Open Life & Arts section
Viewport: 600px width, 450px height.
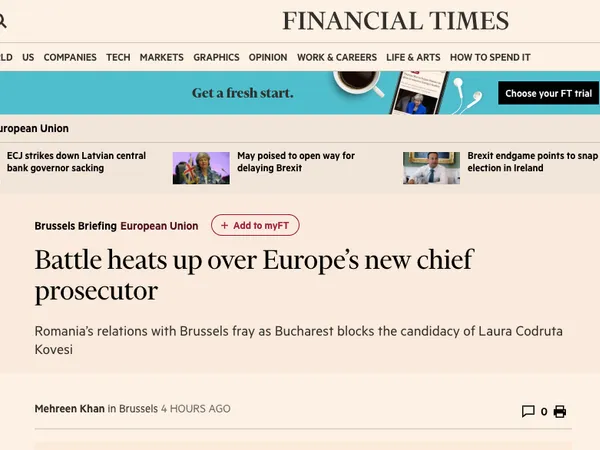[x=413, y=58]
